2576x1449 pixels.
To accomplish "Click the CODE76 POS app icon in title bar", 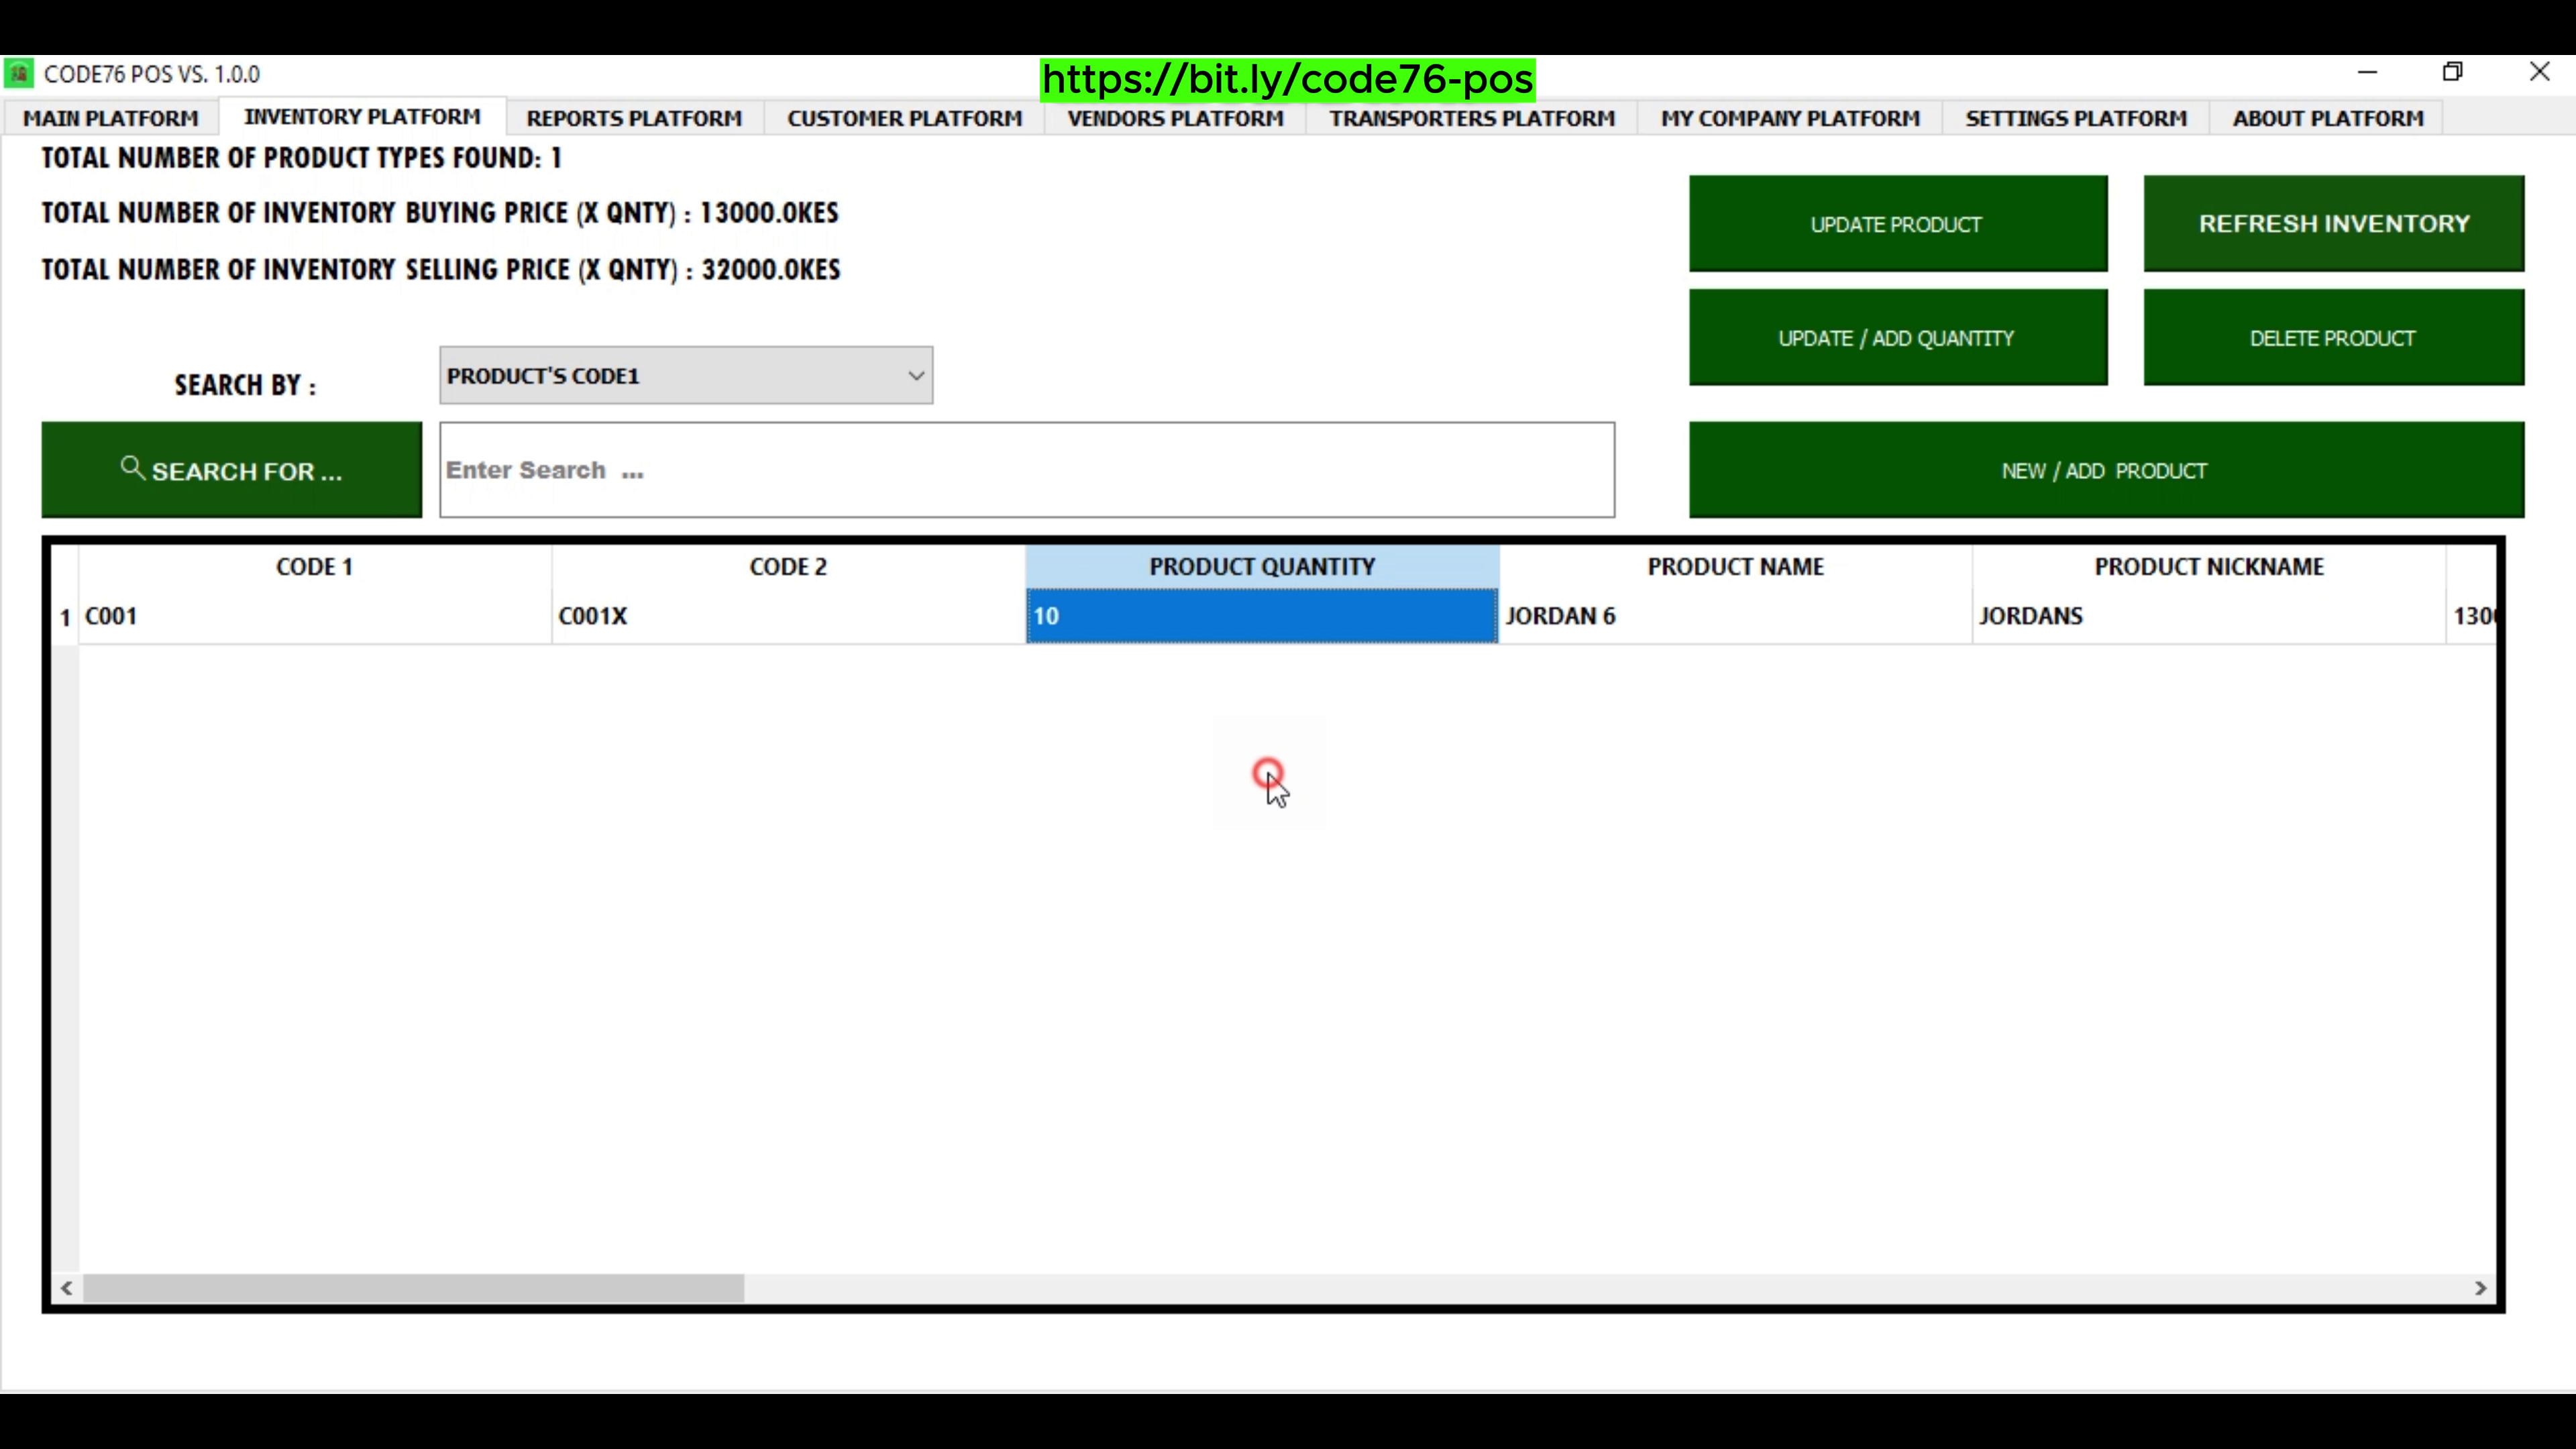I will tap(19, 74).
